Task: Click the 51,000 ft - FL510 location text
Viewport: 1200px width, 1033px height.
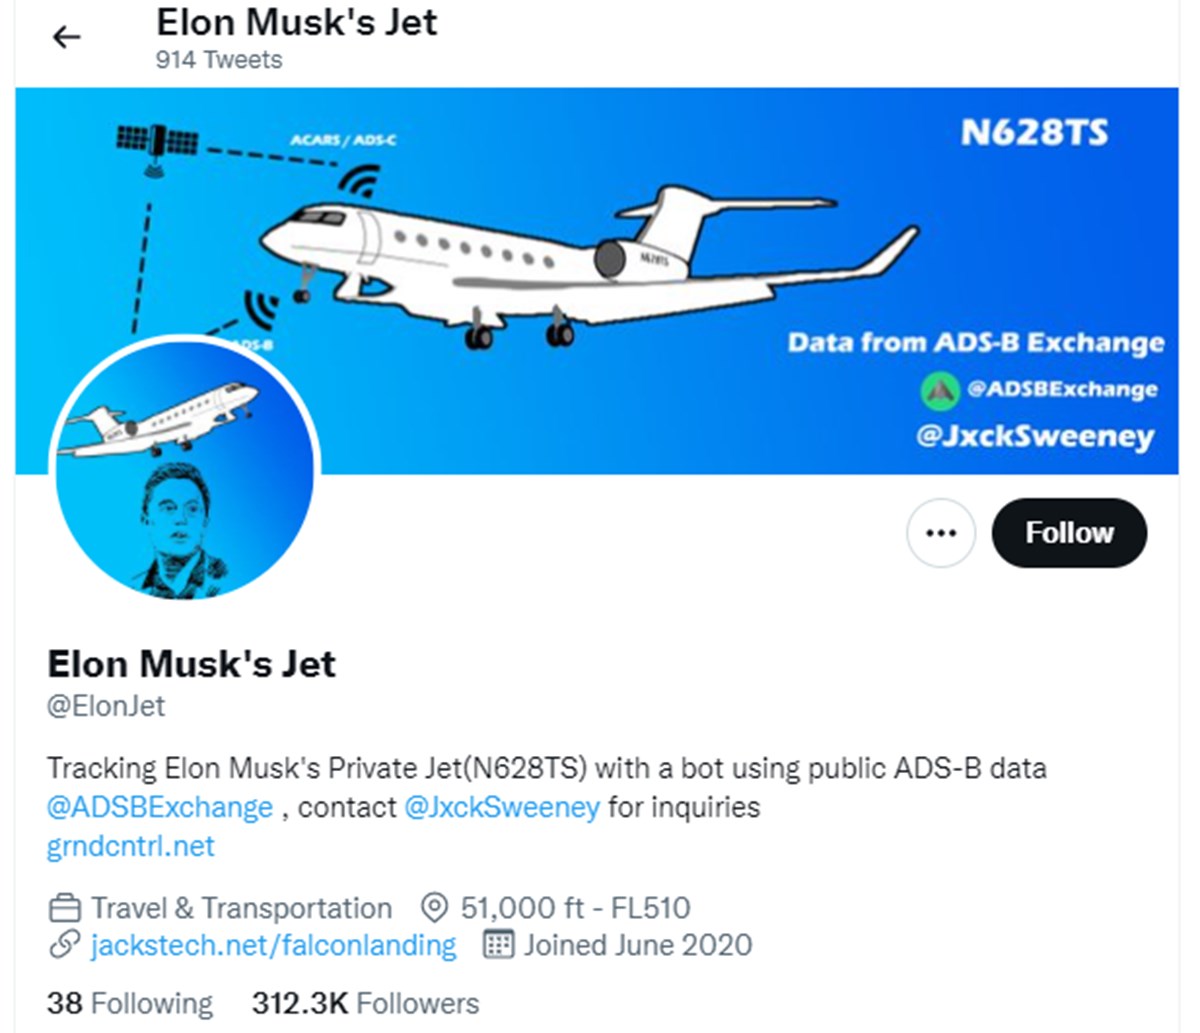Action: pos(575,908)
